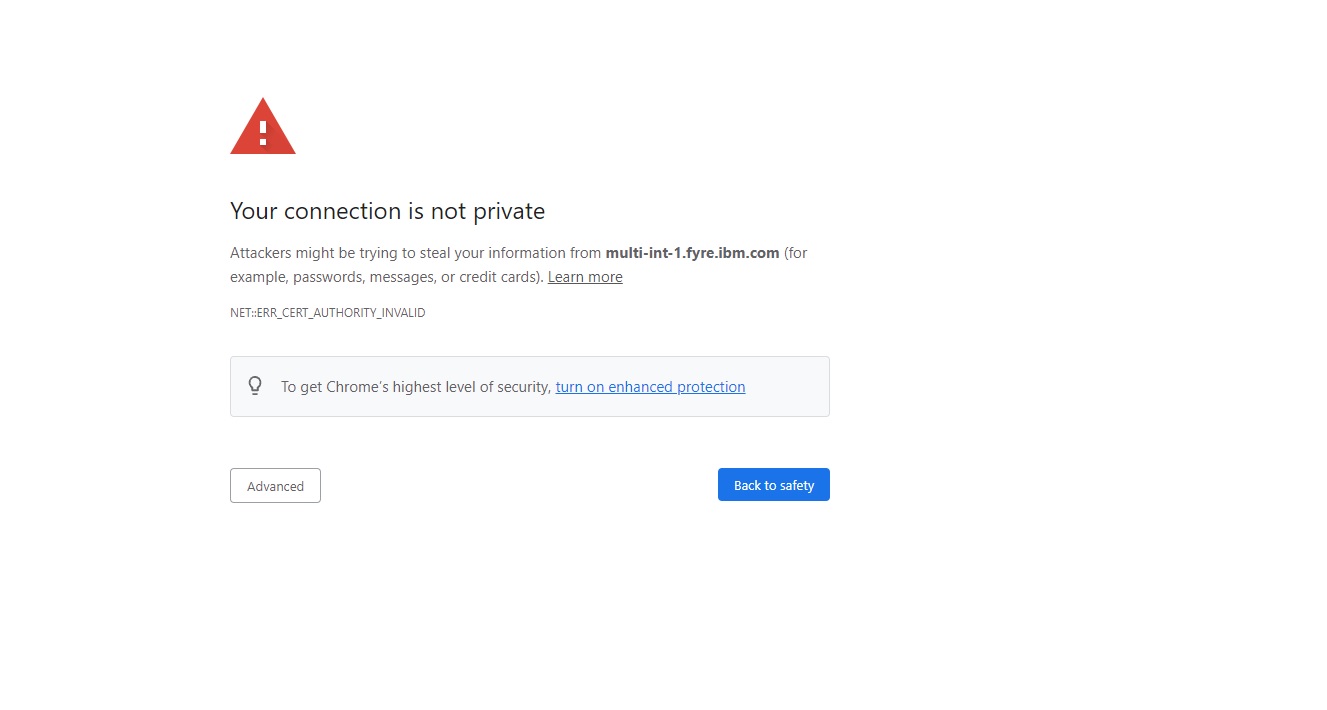Click the word 'safety' on the blue button
Image resolution: width=1327 pixels, height=710 pixels.
pos(797,486)
